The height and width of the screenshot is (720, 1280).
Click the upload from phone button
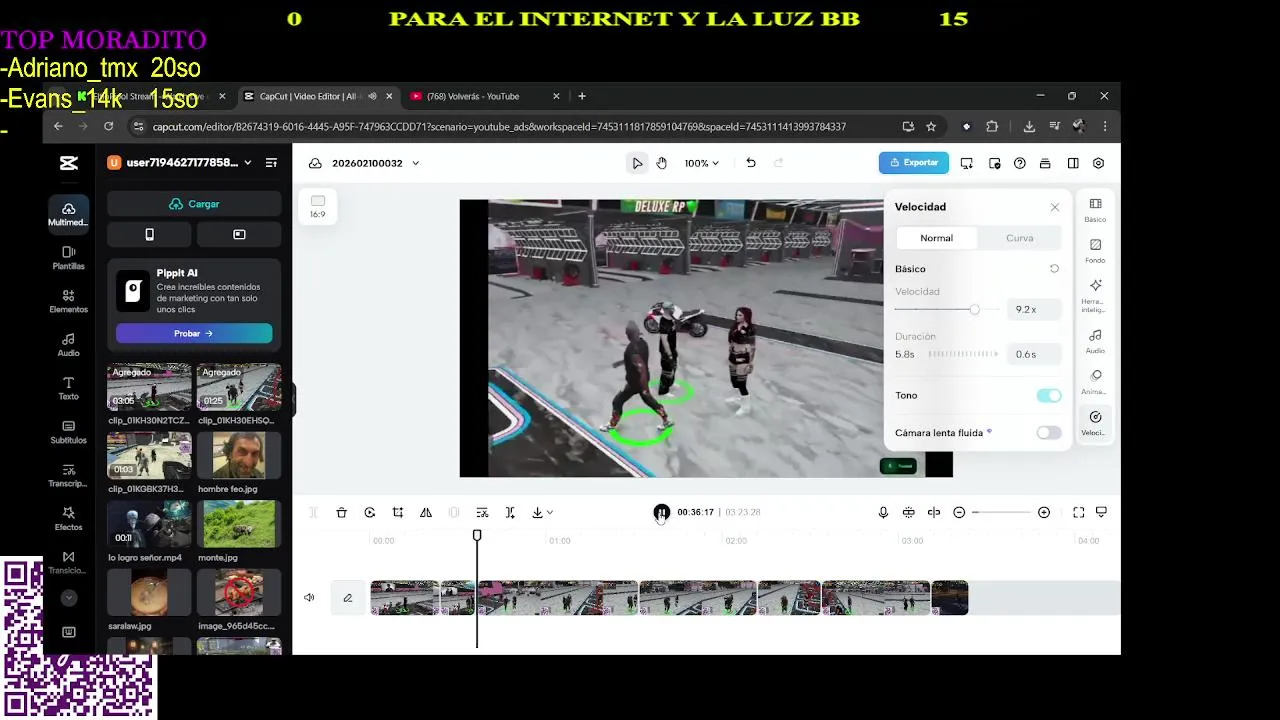pos(149,235)
